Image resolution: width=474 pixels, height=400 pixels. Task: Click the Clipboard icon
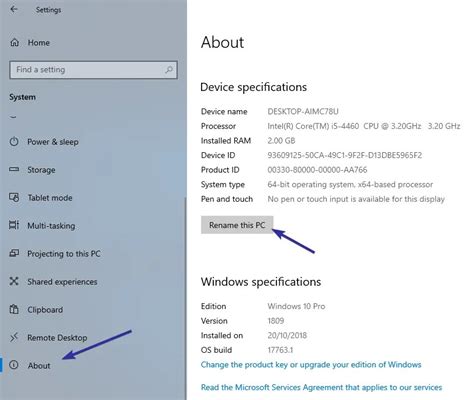click(14, 309)
